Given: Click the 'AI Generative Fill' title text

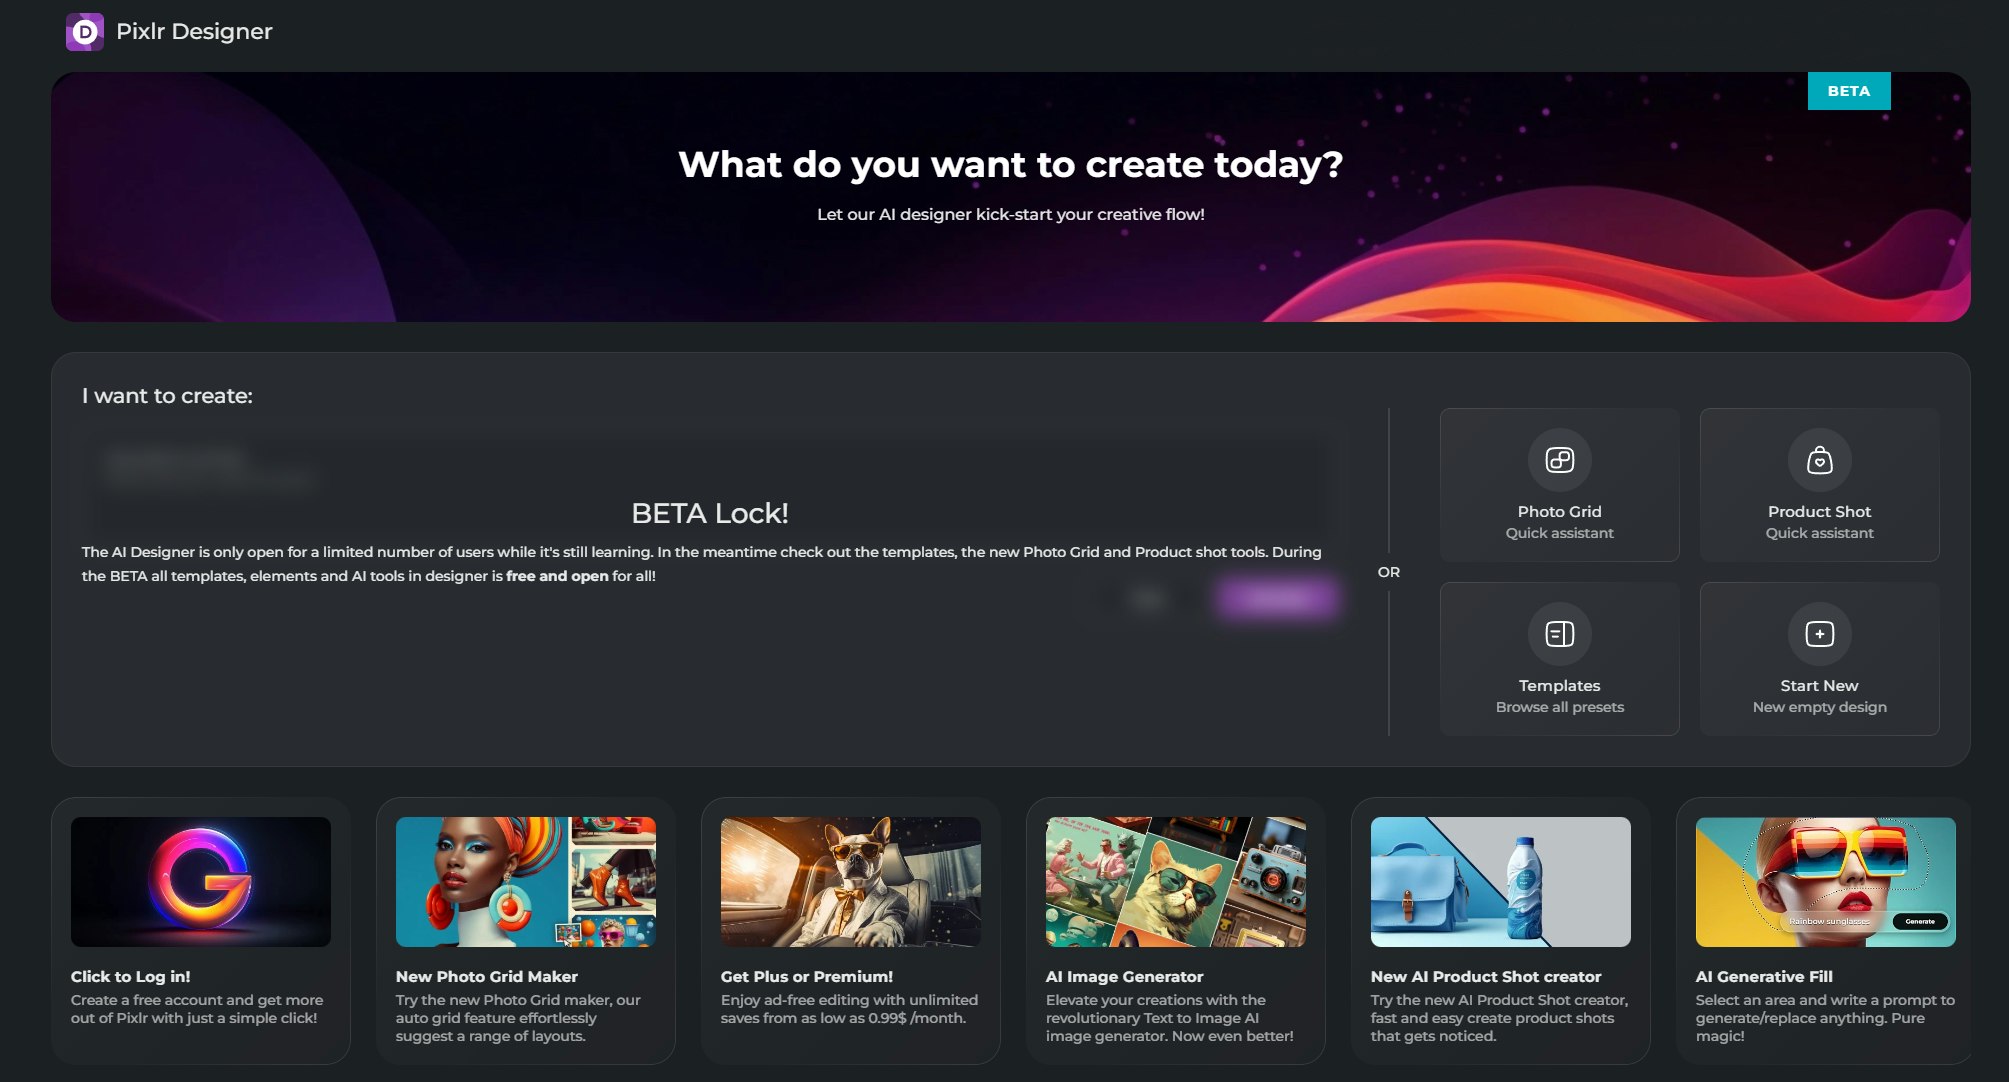Looking at the screenshot, I should (x=1764, y=977).
